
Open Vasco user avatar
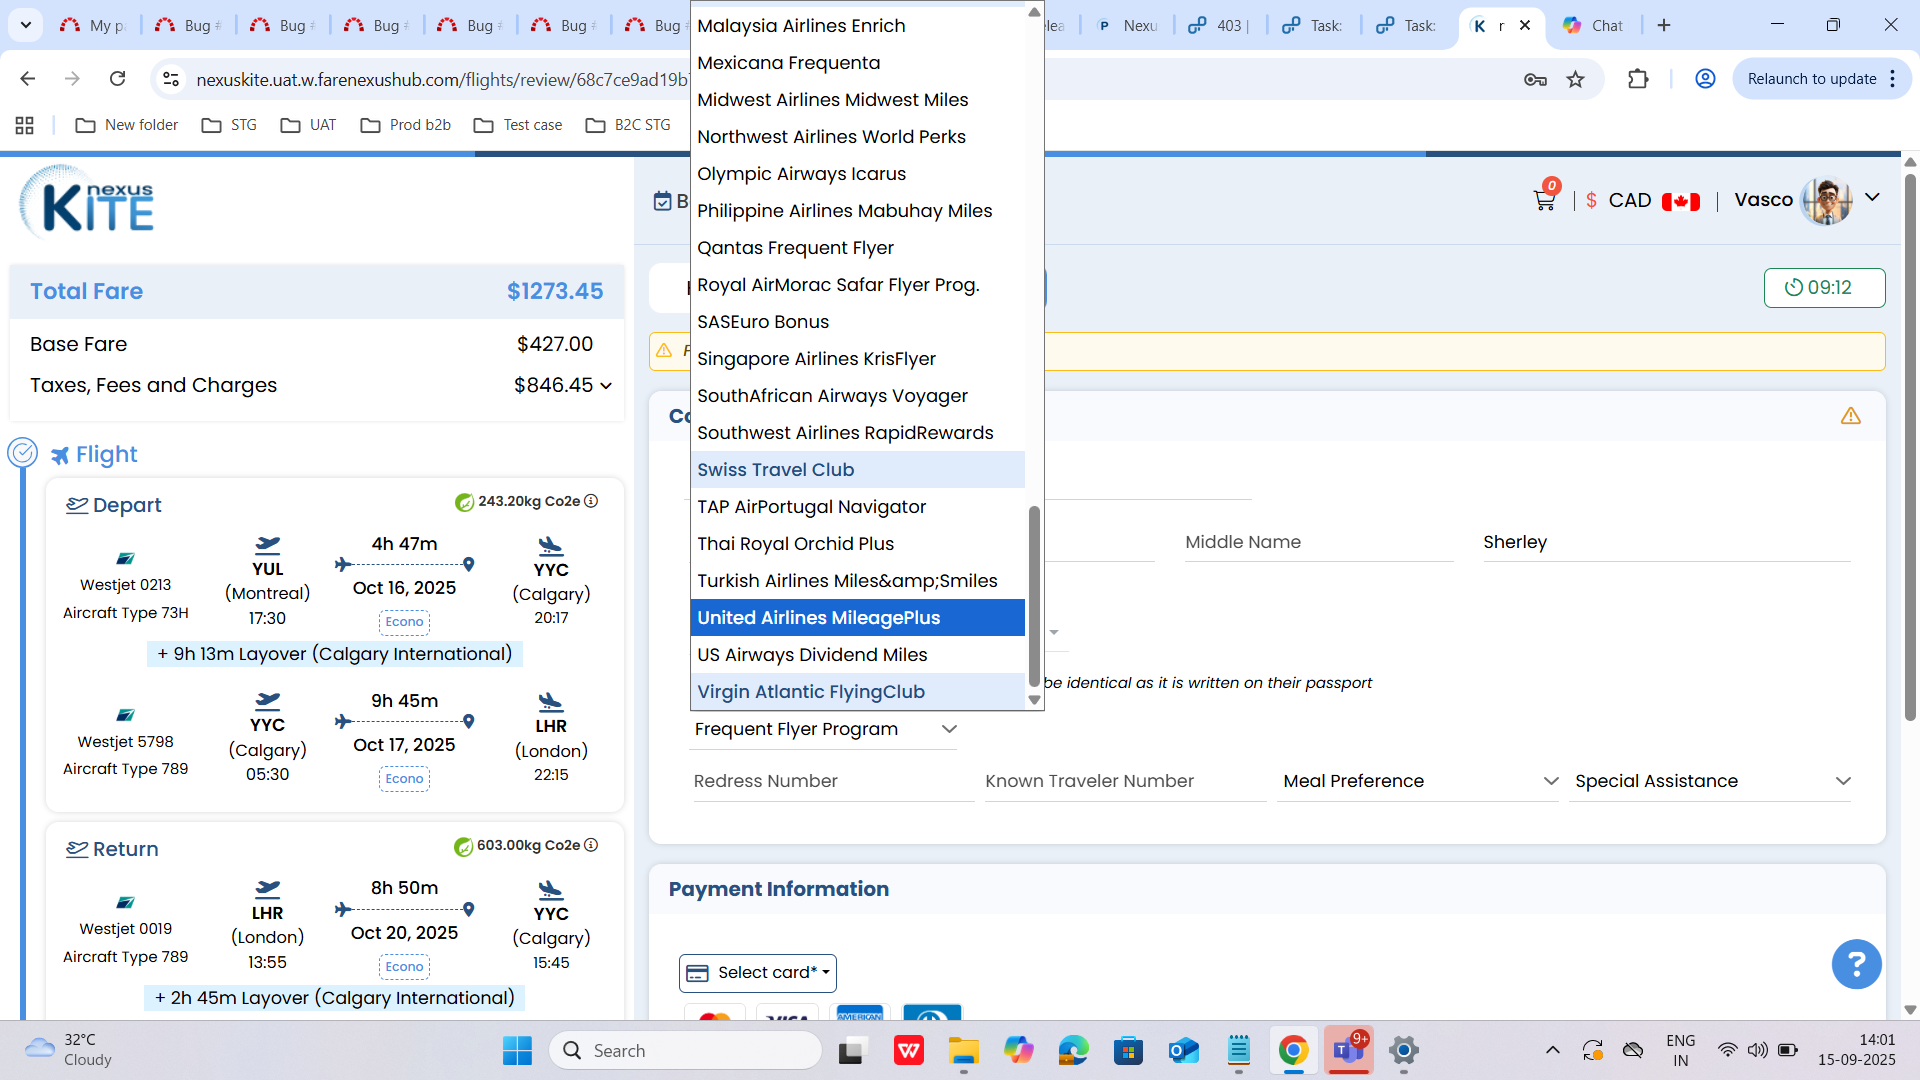tap(1826, 200)
